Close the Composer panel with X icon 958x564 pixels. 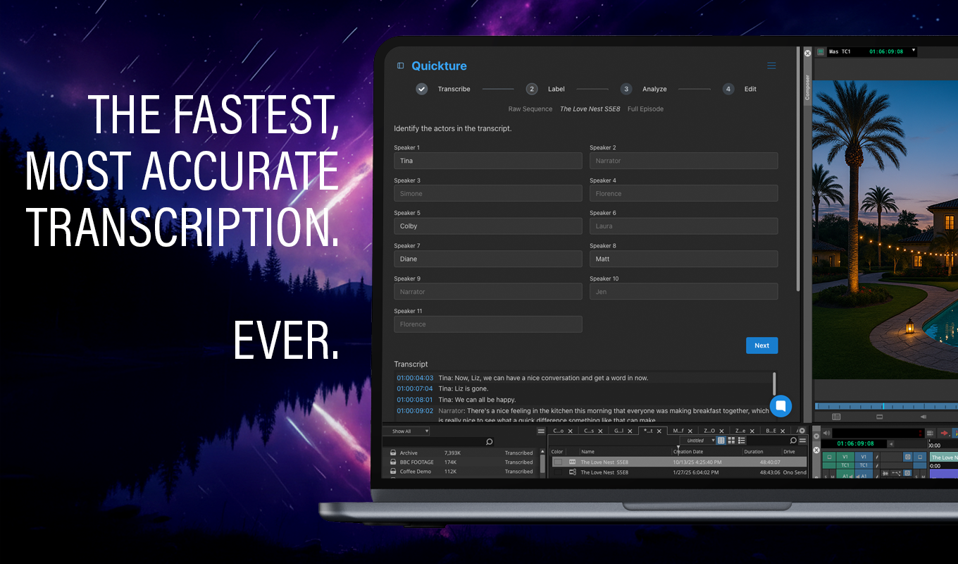point(808,53)
